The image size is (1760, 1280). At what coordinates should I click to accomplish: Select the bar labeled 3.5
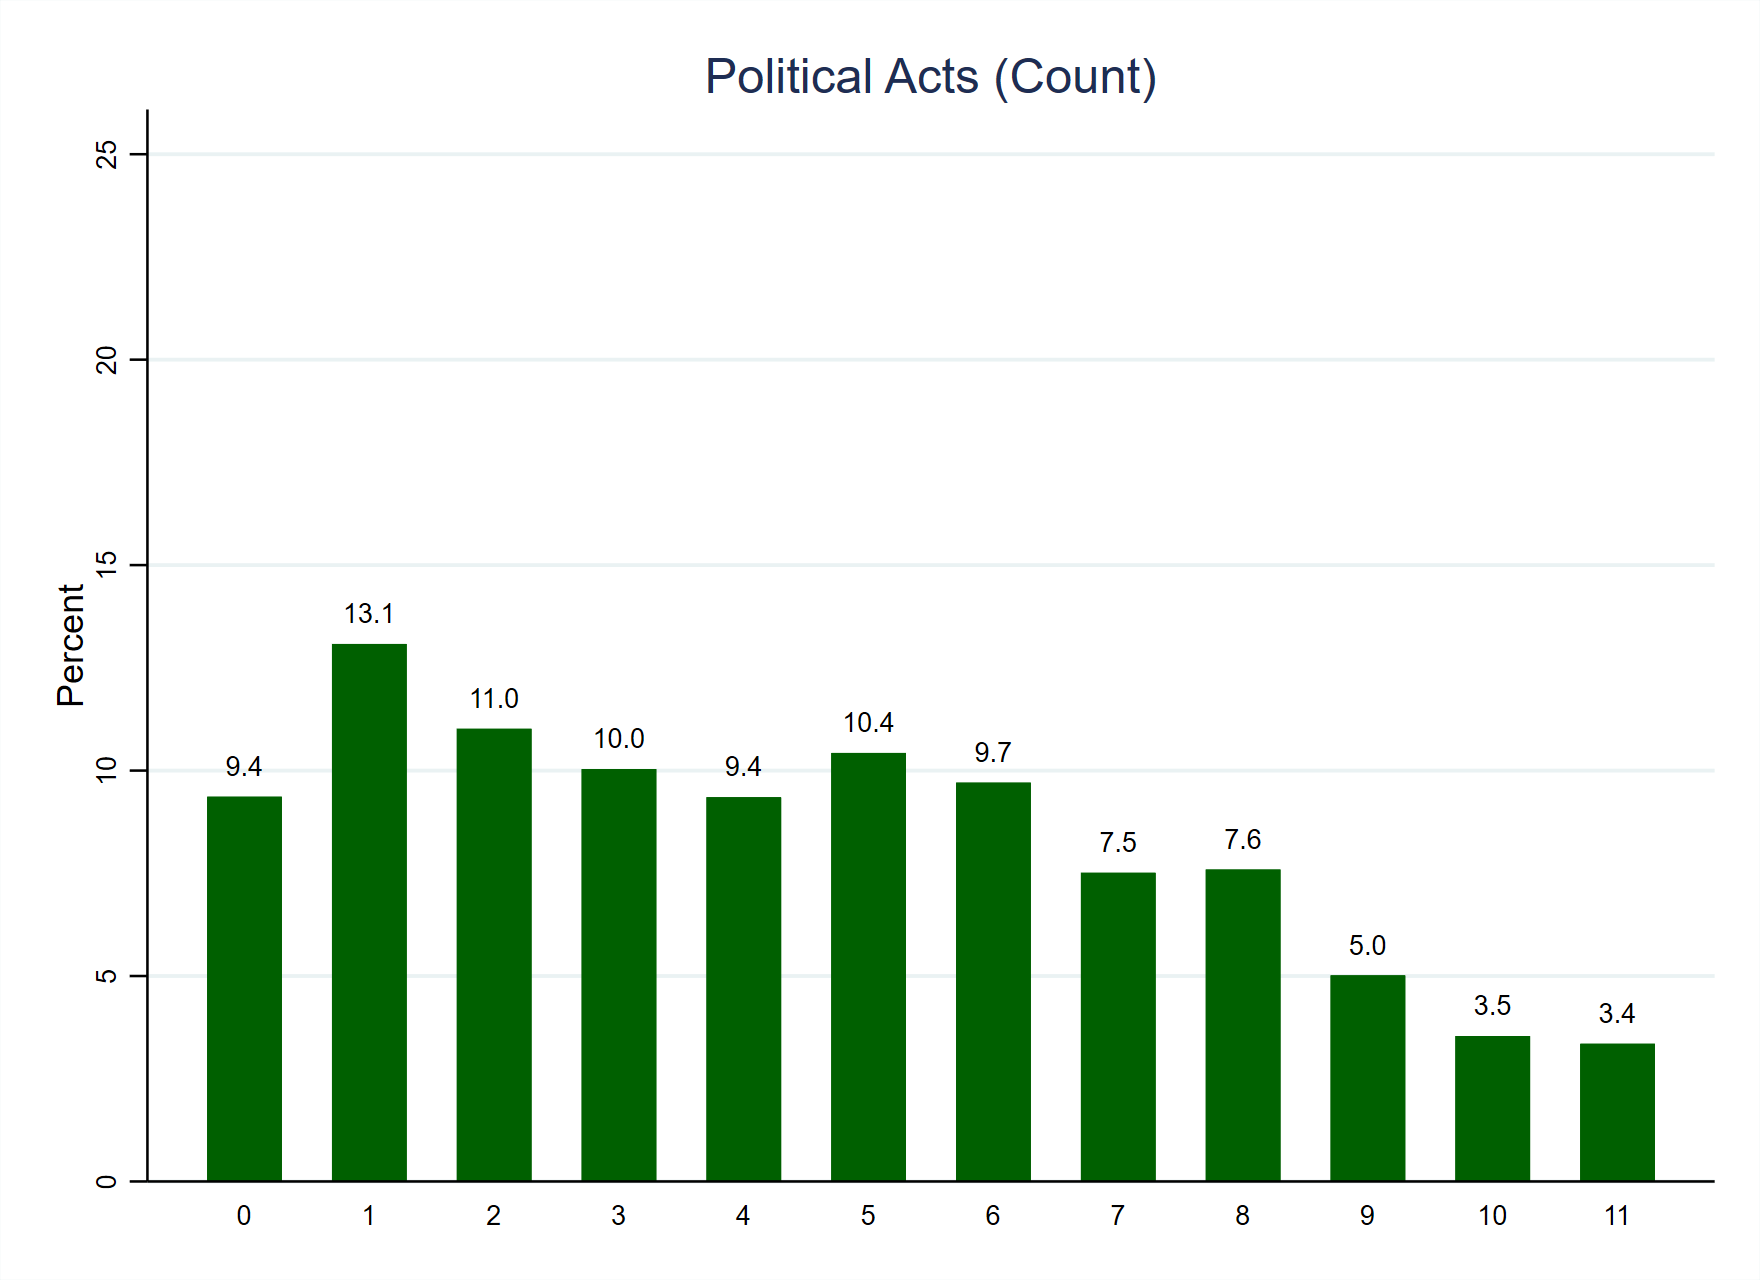(x=1492, y=1108)
